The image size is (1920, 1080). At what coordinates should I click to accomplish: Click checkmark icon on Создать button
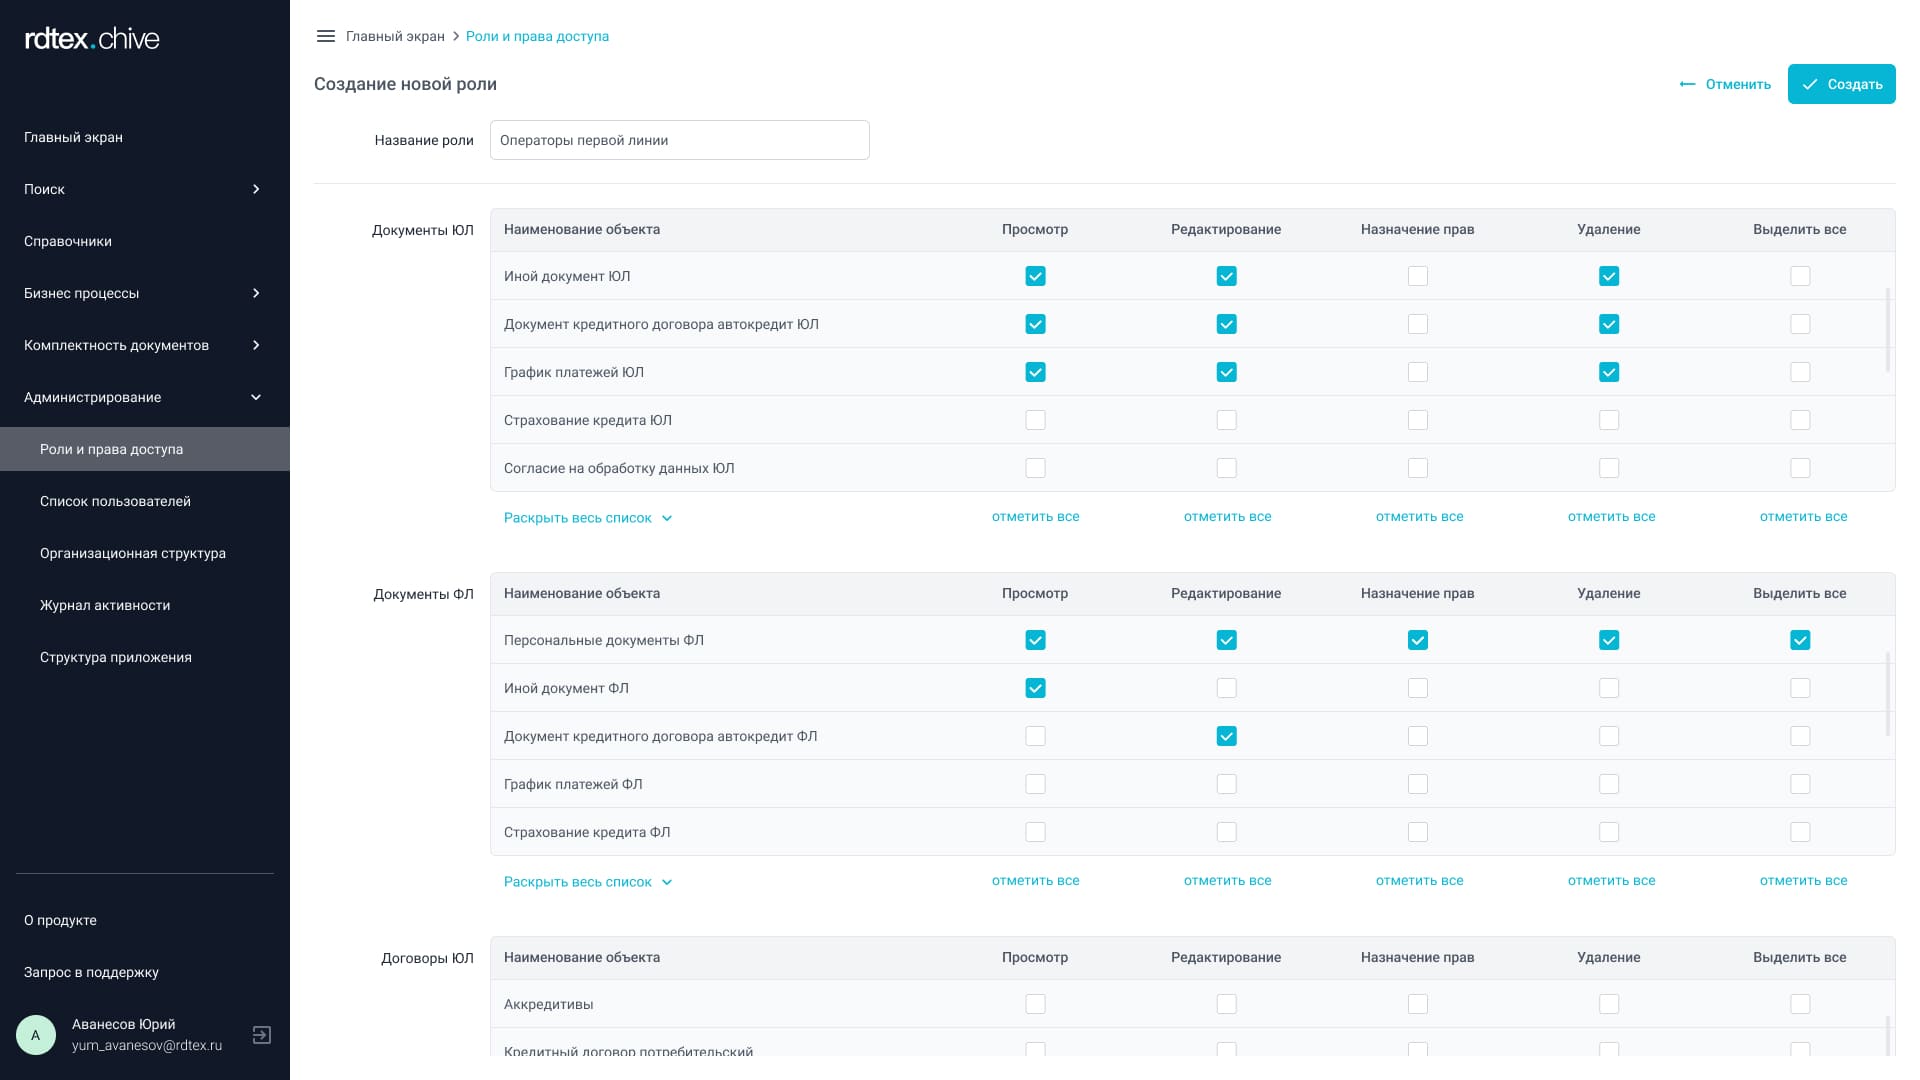click(x=1810, y=84)
